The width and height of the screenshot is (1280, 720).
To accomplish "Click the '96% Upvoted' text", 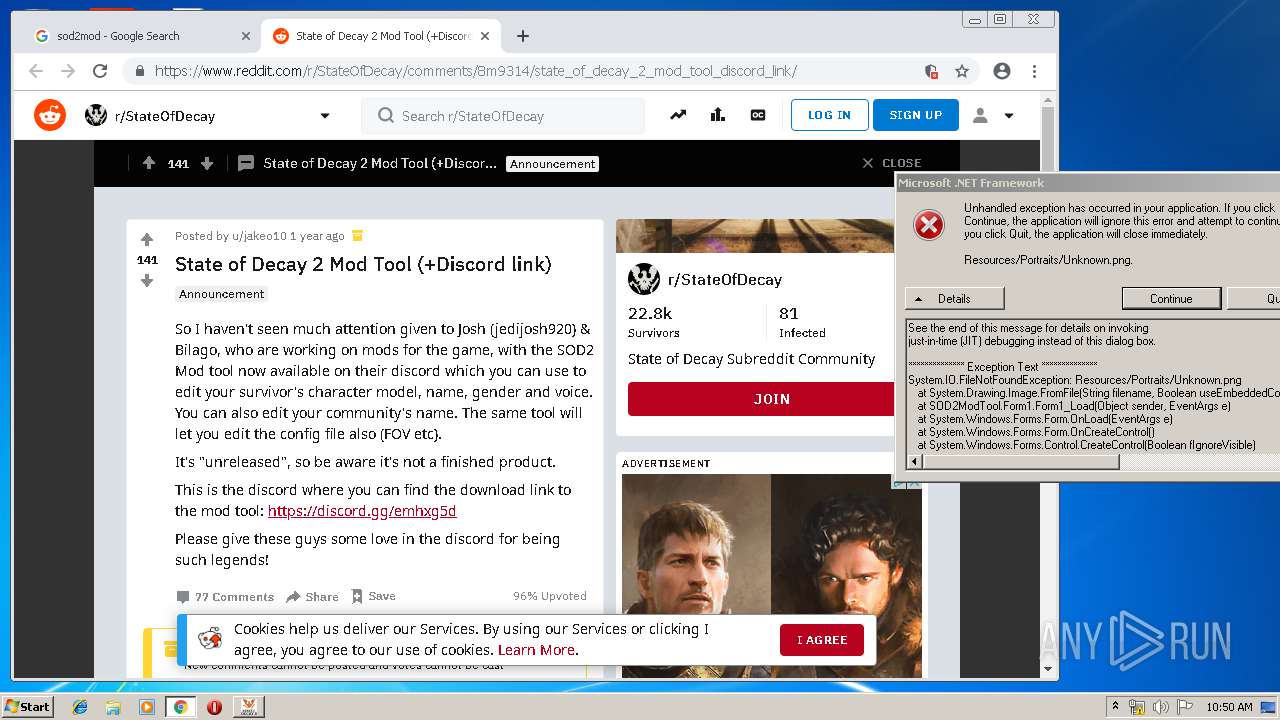I will tap(550, 596).
